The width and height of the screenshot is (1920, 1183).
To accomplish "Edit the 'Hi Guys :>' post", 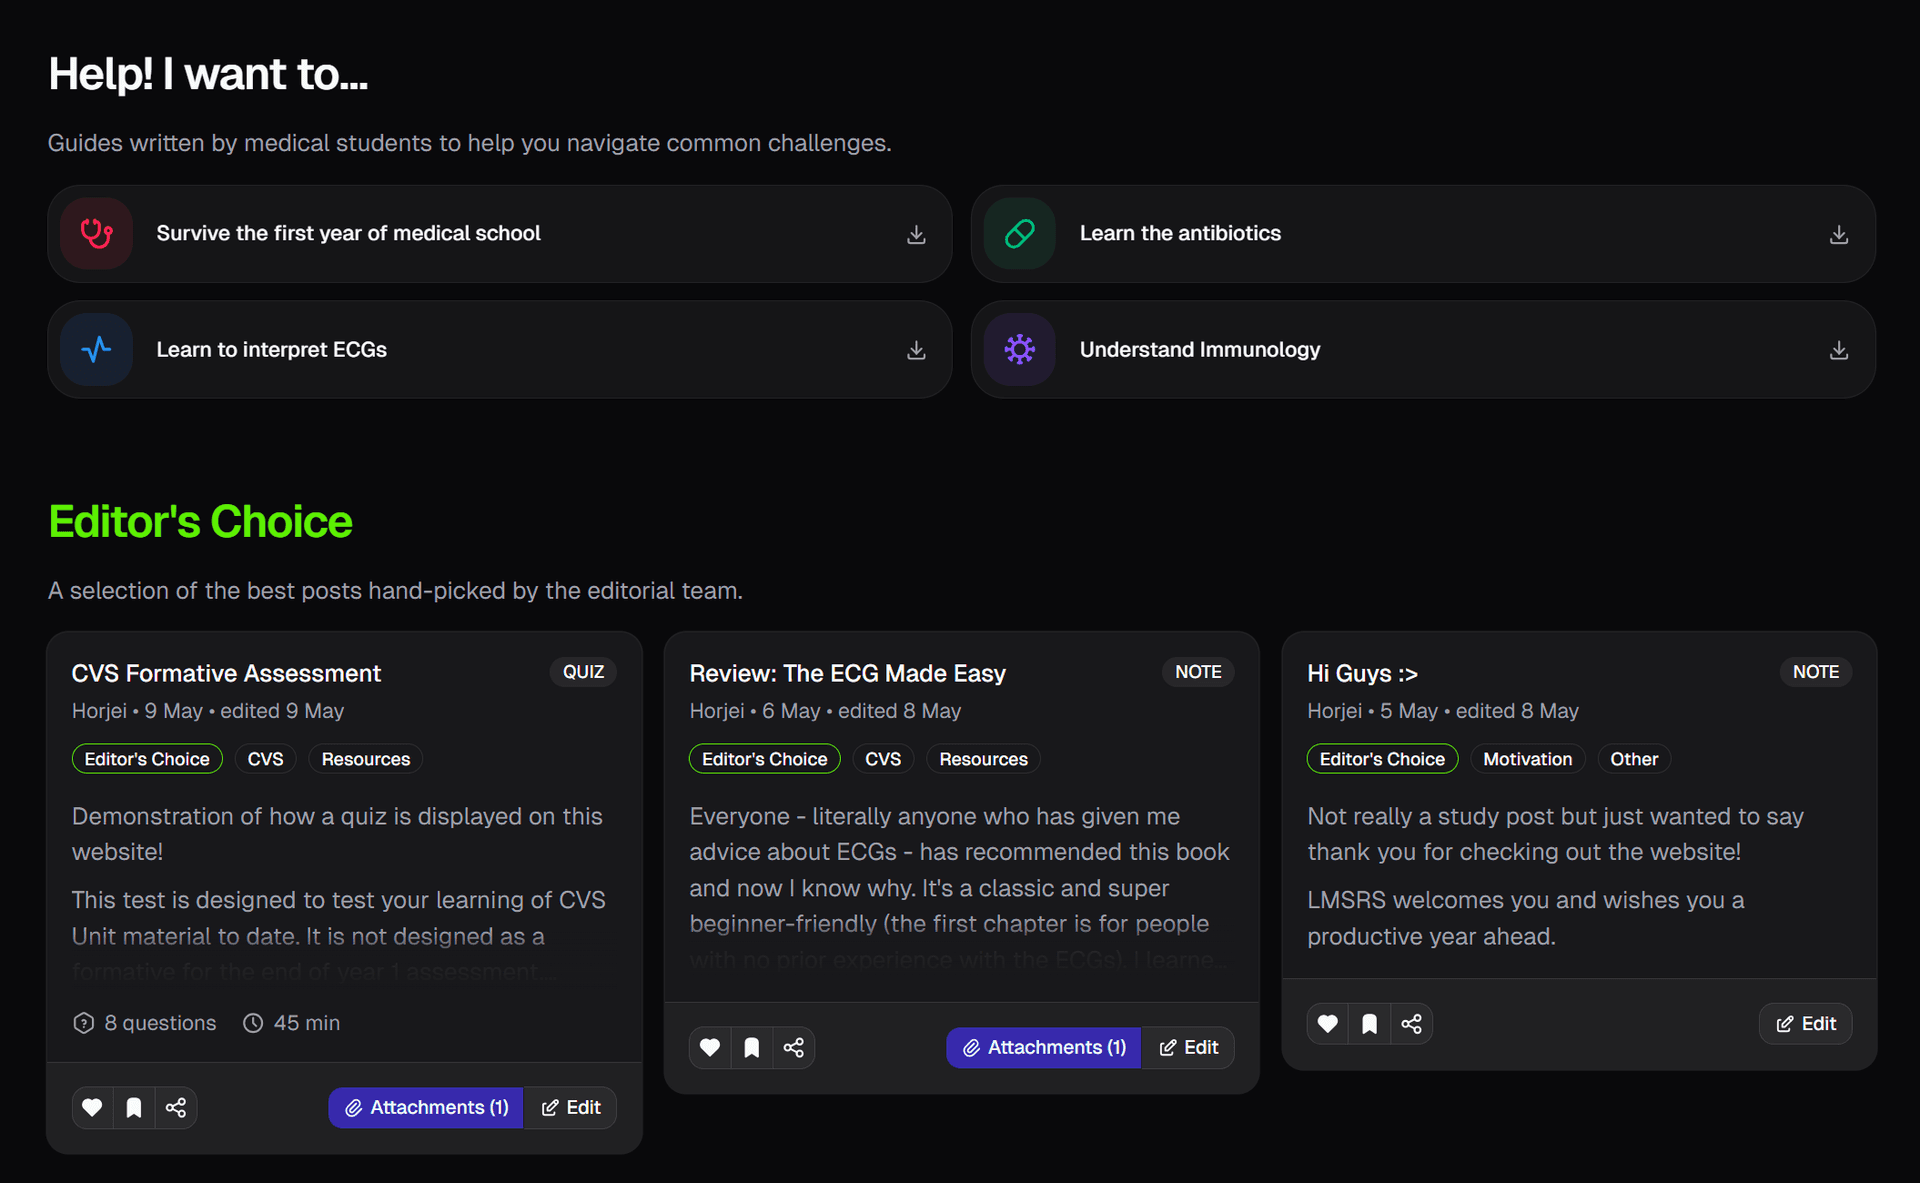I will [x=1805, y=1023].
